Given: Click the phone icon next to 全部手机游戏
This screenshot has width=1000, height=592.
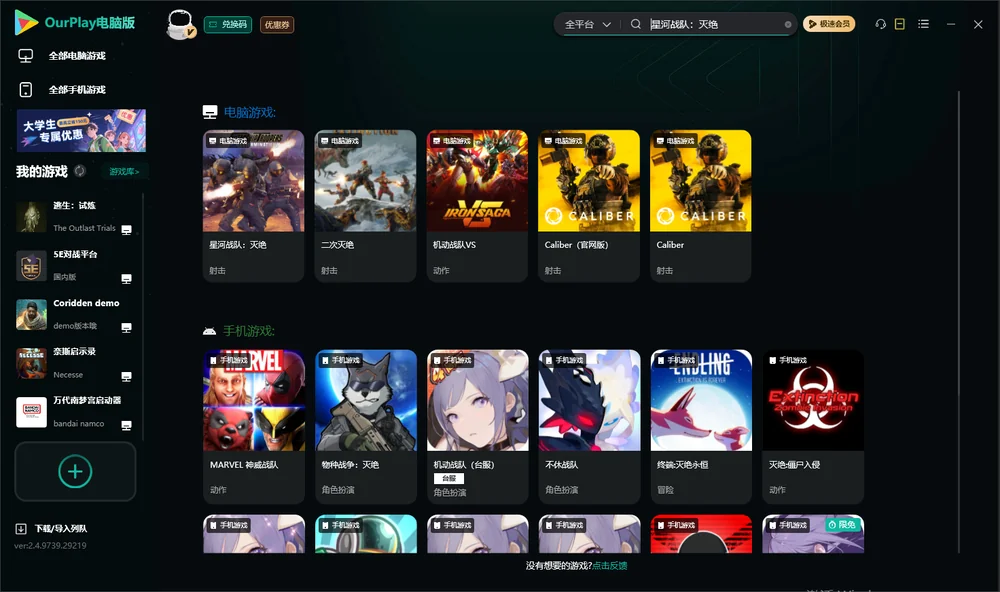Looking at the screenshot, I should coord(26,90).
